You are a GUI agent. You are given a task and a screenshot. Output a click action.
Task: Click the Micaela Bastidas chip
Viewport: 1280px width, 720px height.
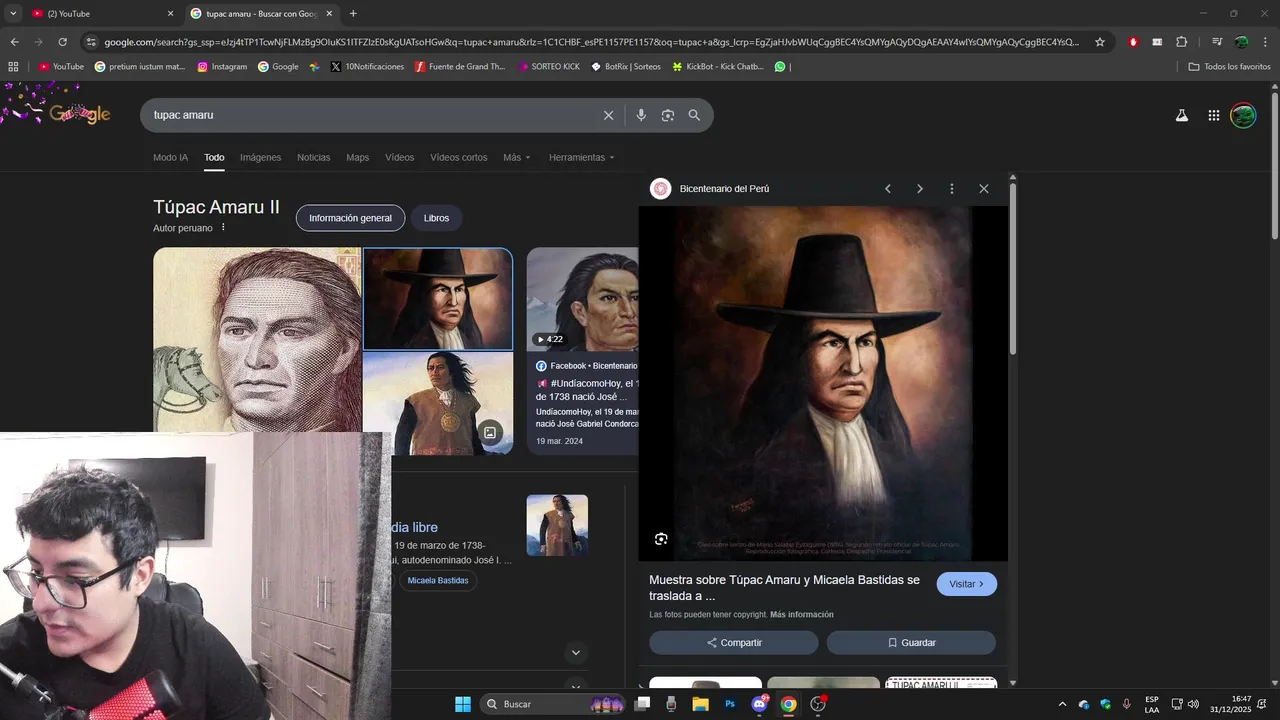point(438,581)
